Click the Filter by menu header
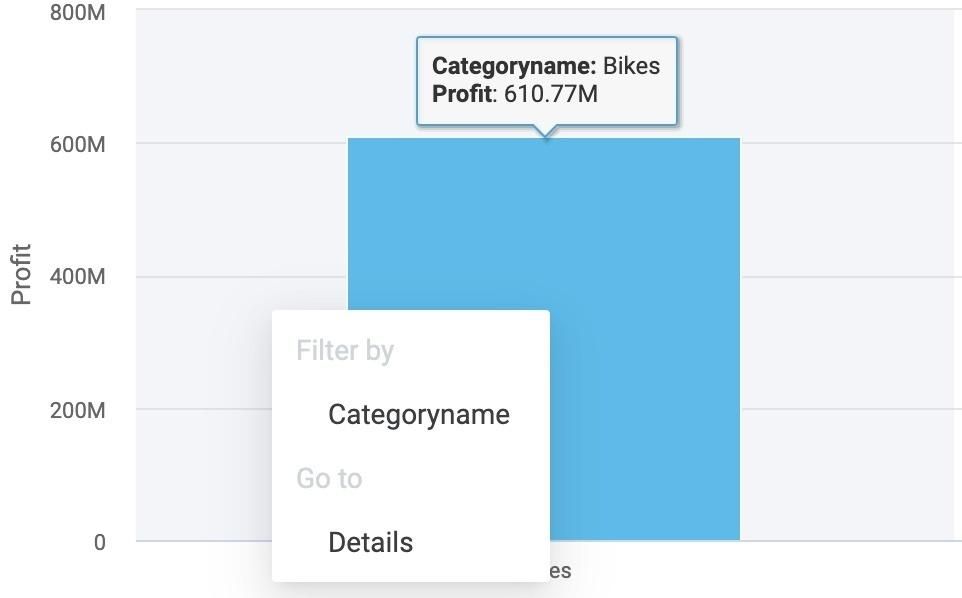Viewport: 962px width, 598px height. coord(345,351)
